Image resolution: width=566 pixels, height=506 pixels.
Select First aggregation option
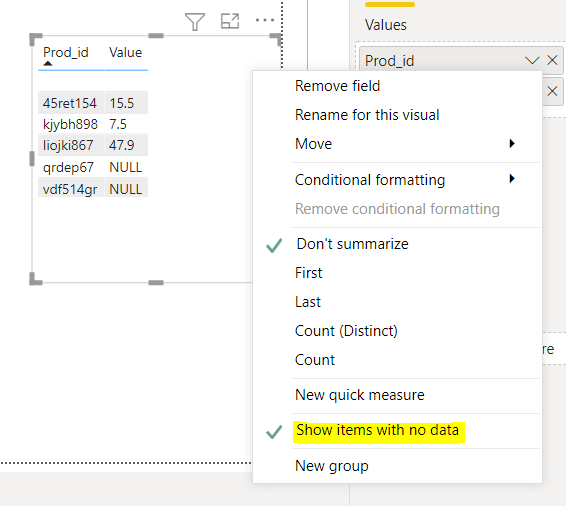(397, 273)
